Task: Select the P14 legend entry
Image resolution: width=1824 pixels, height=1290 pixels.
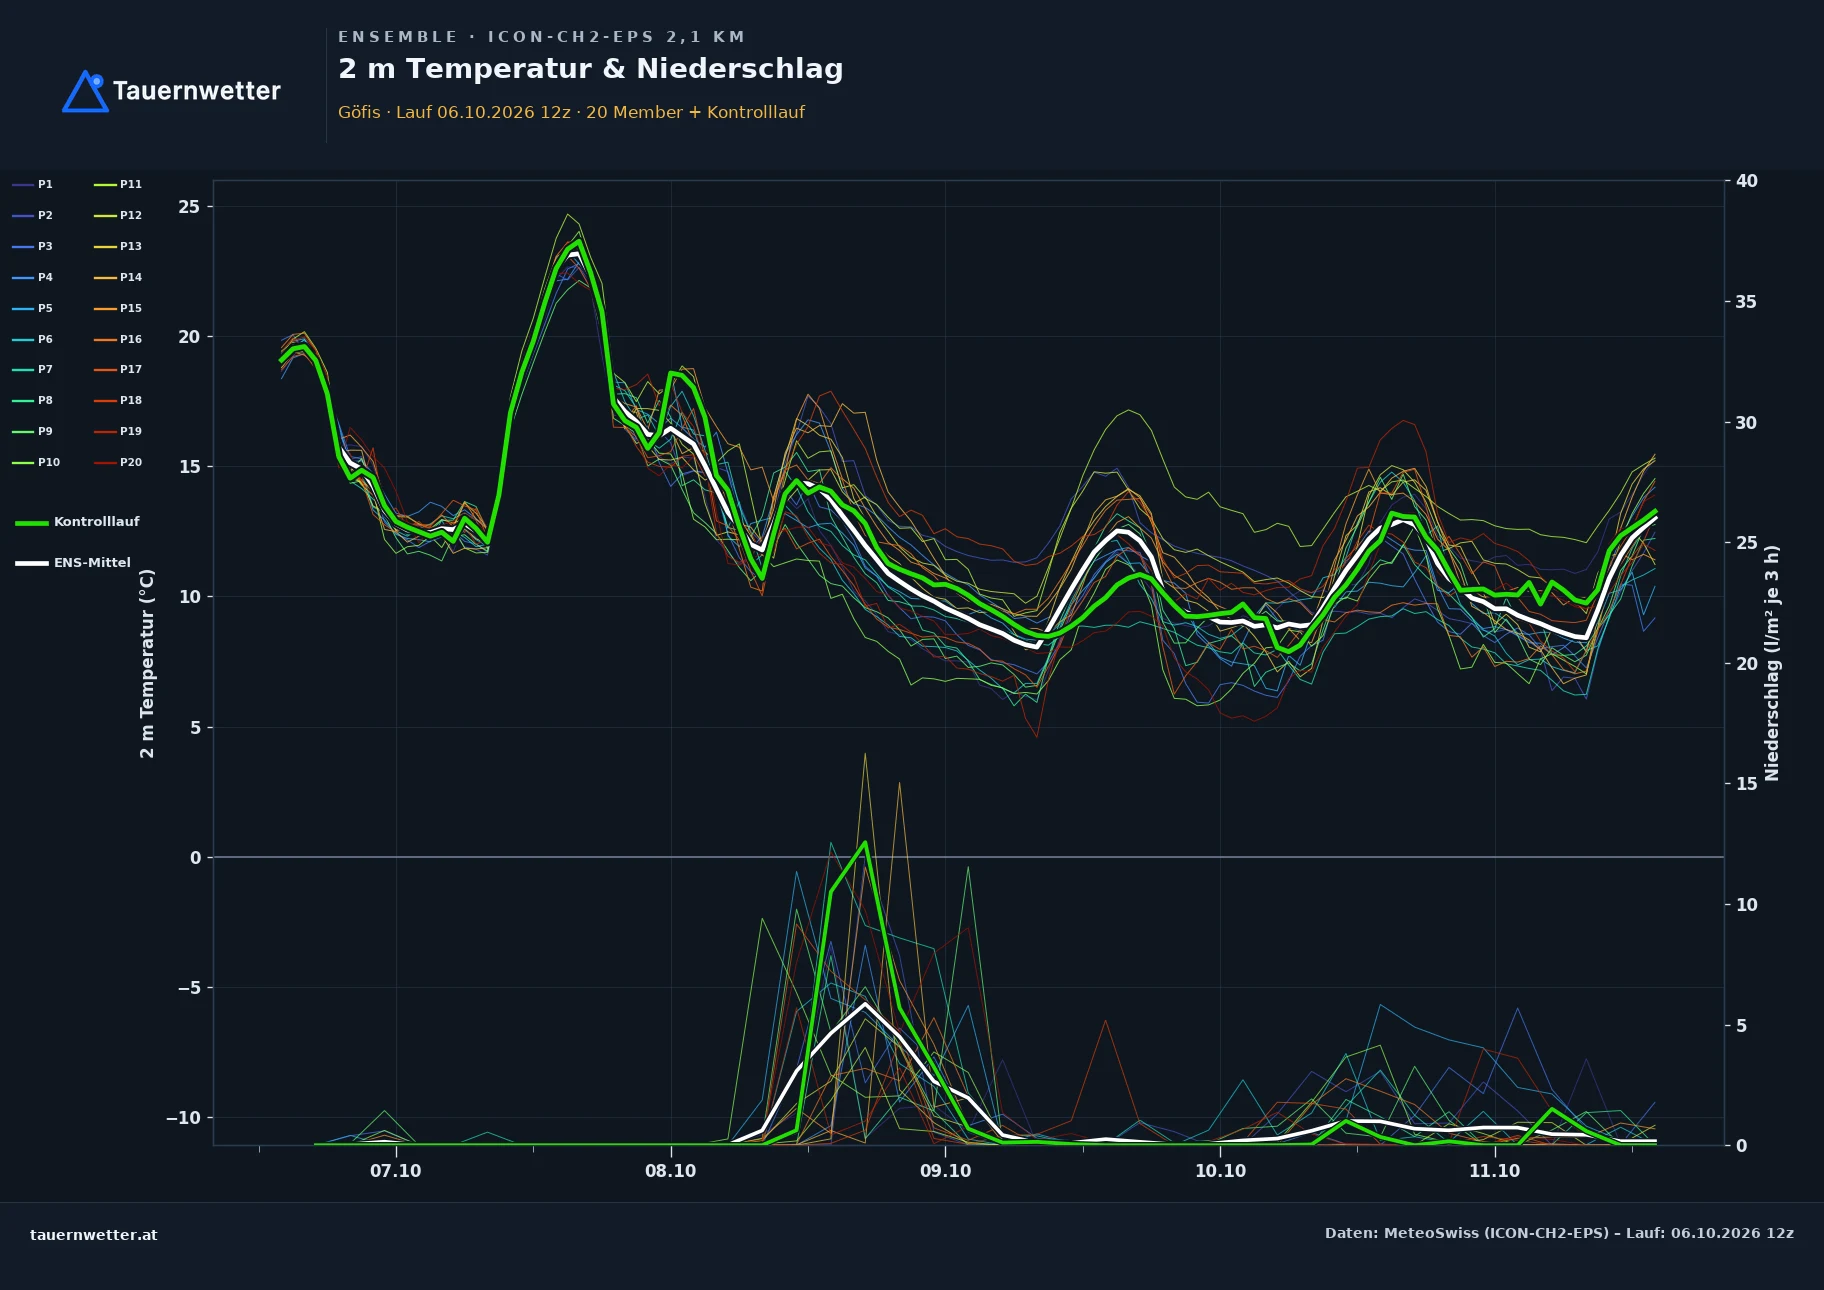Action: pyautogui.click(x=118, y=277)
